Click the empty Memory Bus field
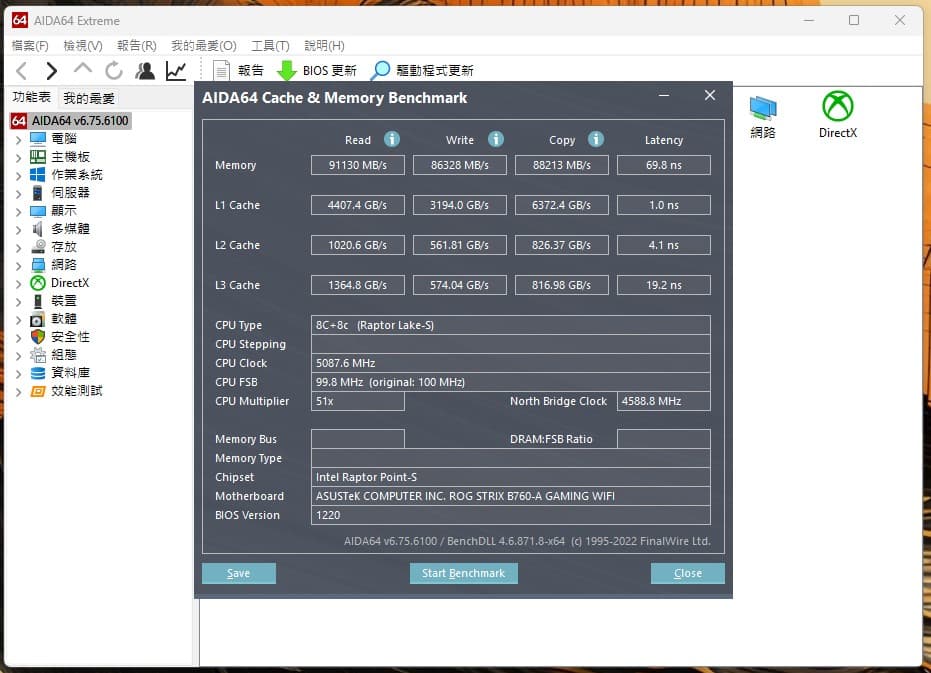This screenshot has height=673, width=931. (357, 439)
